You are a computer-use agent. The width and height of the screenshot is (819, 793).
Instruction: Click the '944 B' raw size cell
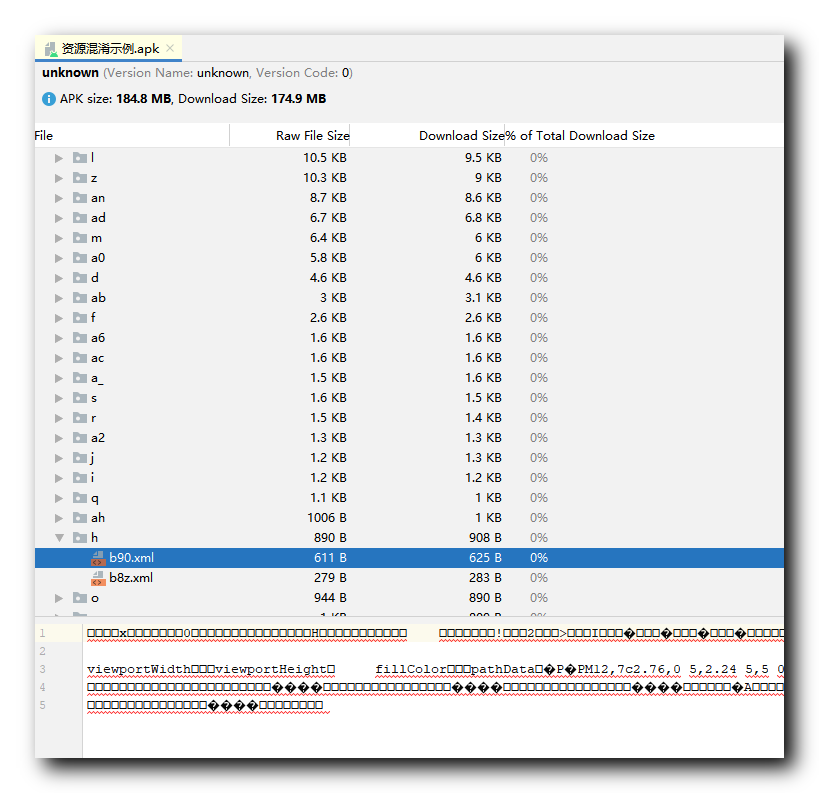point(330,598)
